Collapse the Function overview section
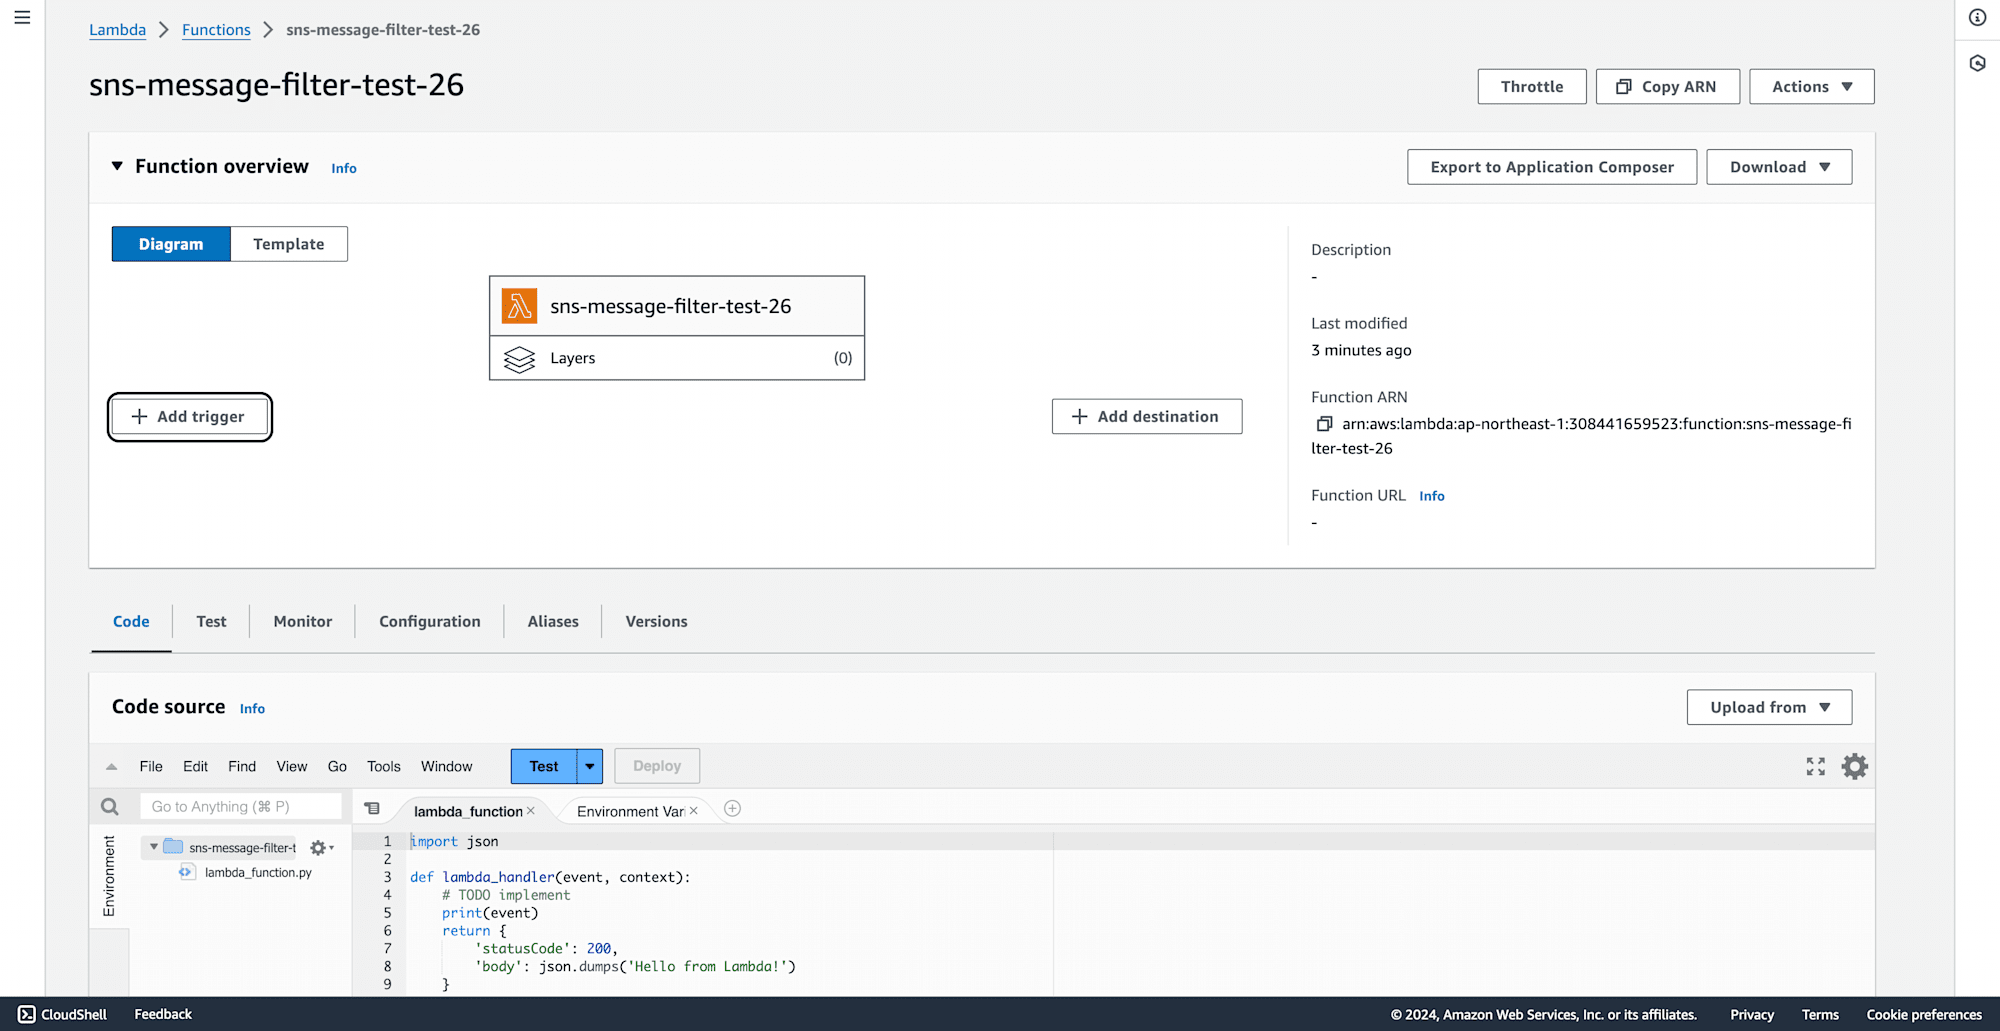2000x1031 pixels. coord(117,166)
